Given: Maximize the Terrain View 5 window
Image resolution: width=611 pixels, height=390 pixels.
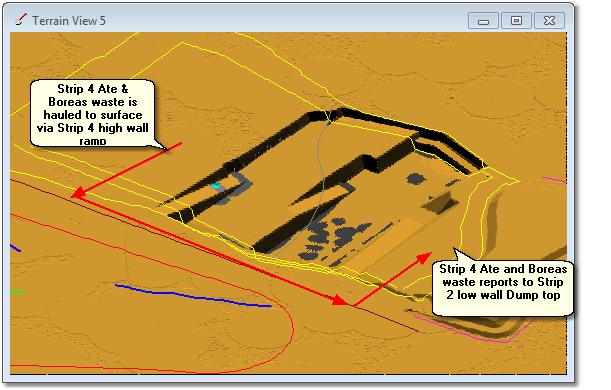Looking at the screenshot, I should click(x=516, y=21).
